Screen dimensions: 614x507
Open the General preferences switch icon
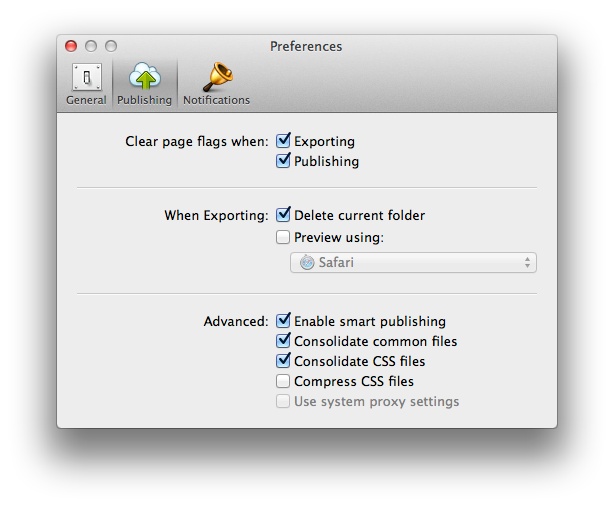tap(87, 77)
